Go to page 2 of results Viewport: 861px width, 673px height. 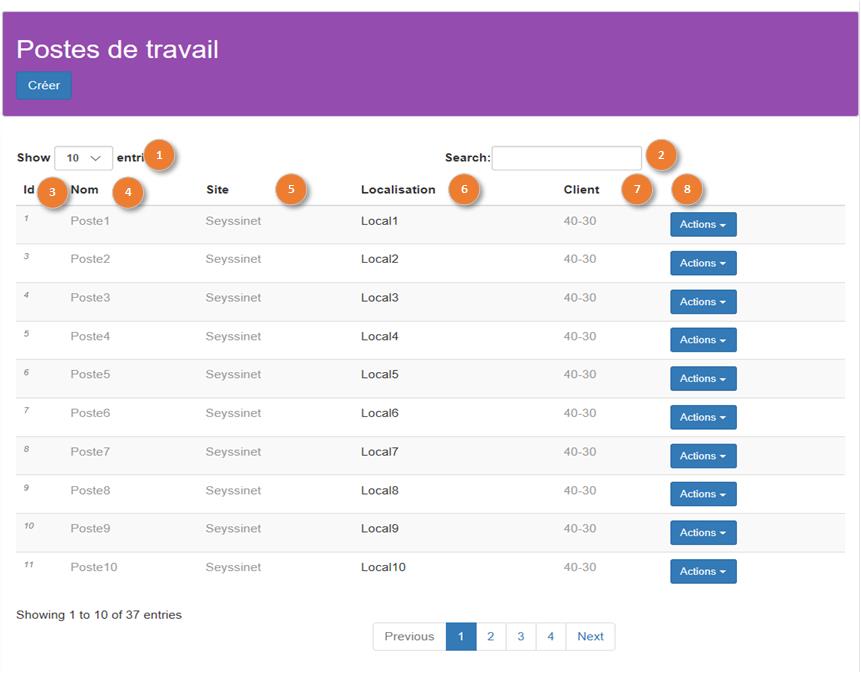(x=490, y=636)
